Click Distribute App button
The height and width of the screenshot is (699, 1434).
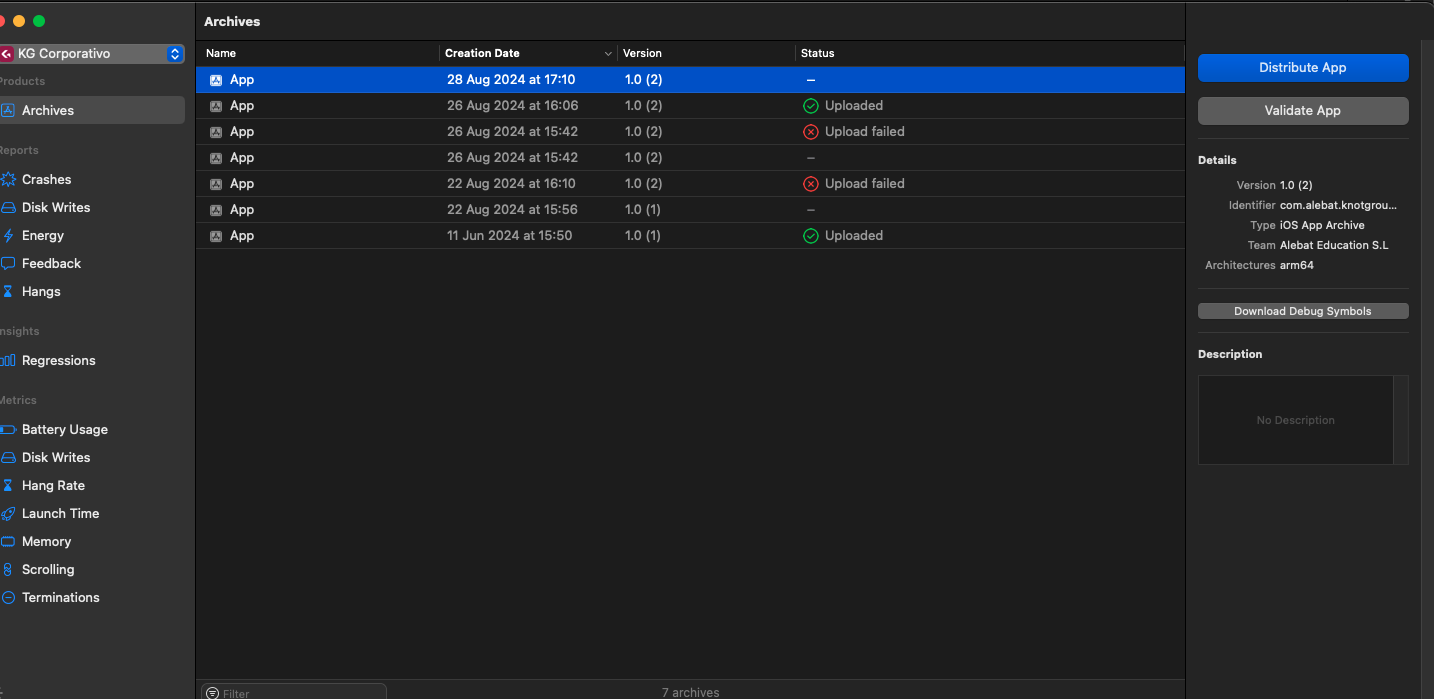coord(1302,68)
